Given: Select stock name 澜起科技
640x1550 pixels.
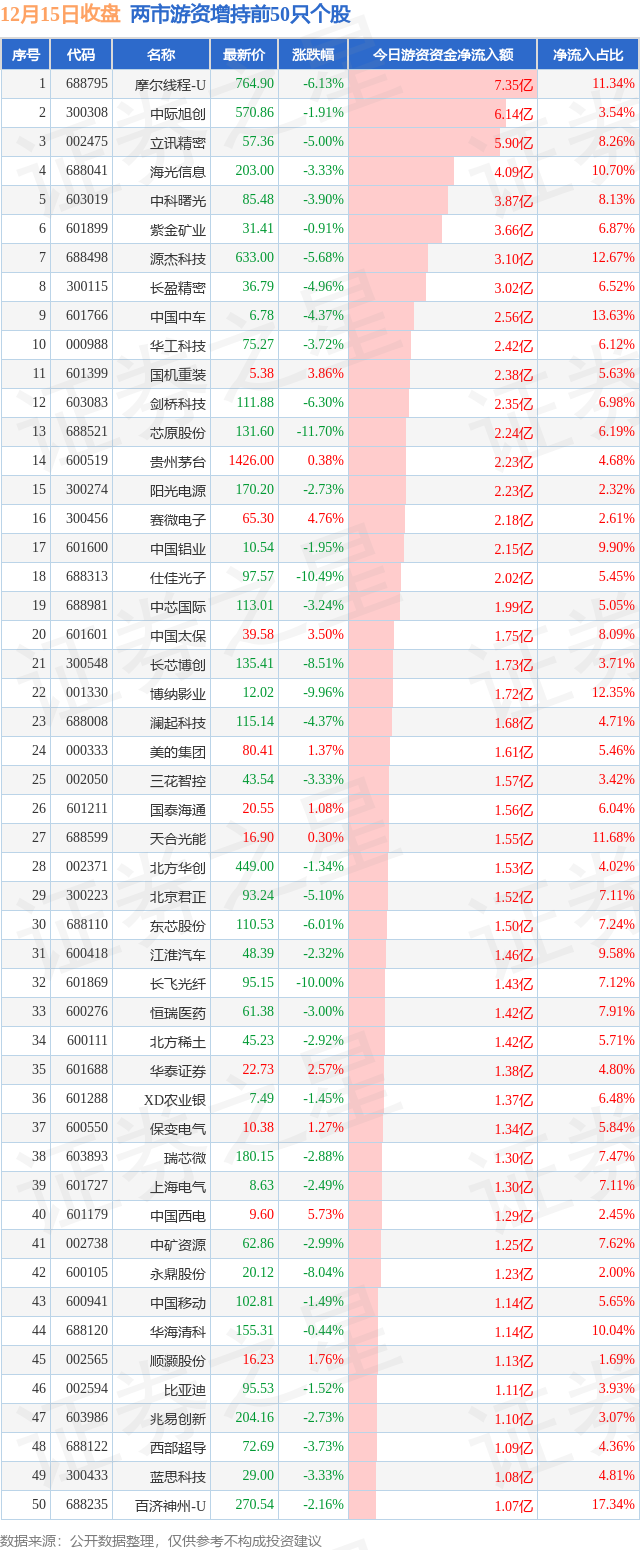Looking at the screenshot, I should click(178, 722).
